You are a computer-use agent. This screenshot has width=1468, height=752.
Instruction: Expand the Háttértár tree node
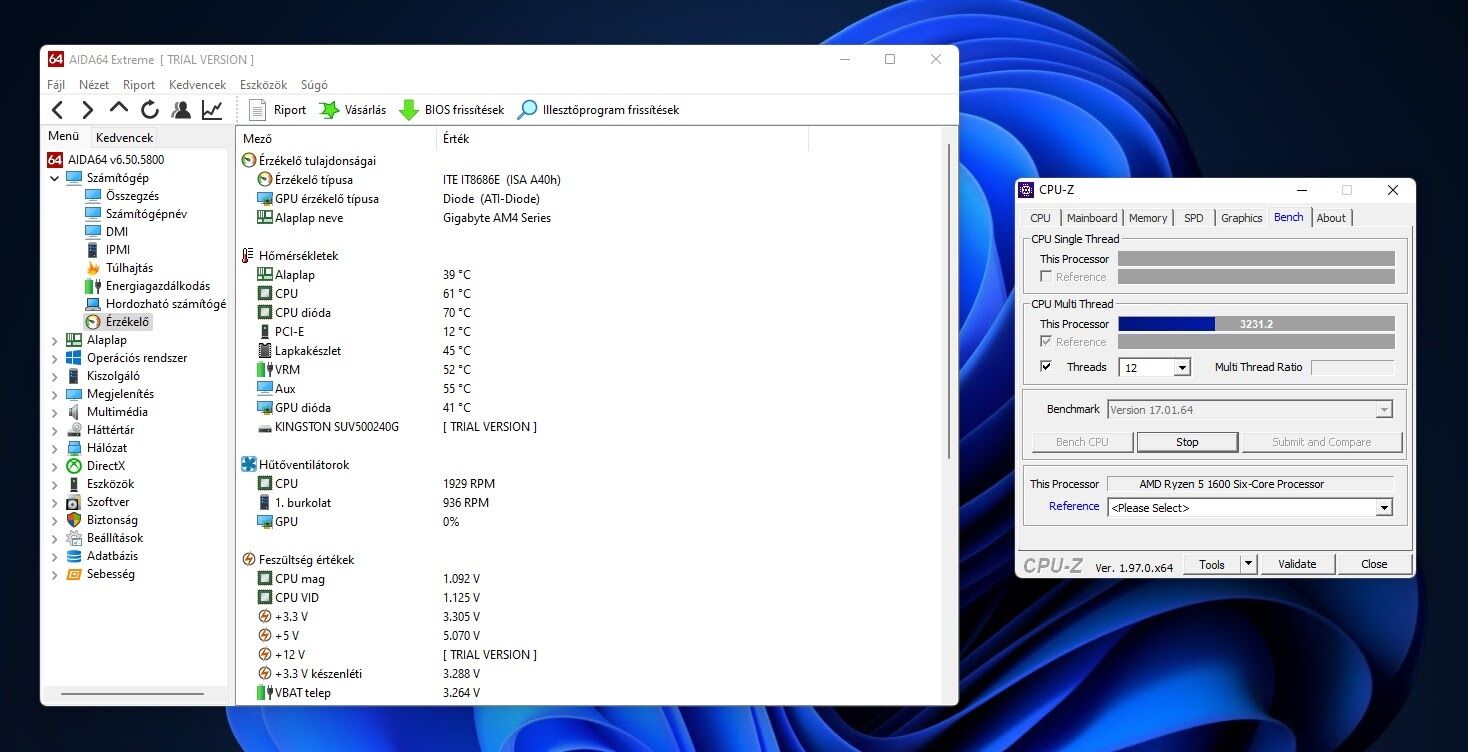(54, 430)
